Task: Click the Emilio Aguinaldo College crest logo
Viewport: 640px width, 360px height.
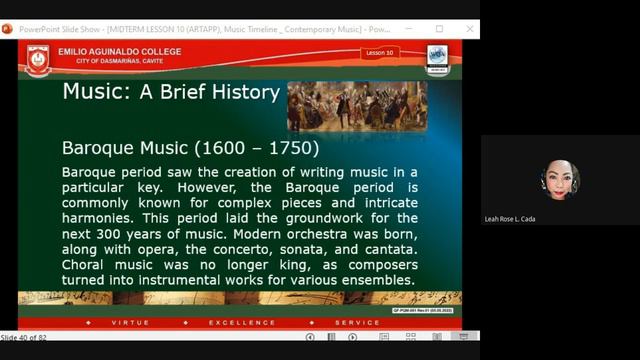Action: [x=38, y=60]
